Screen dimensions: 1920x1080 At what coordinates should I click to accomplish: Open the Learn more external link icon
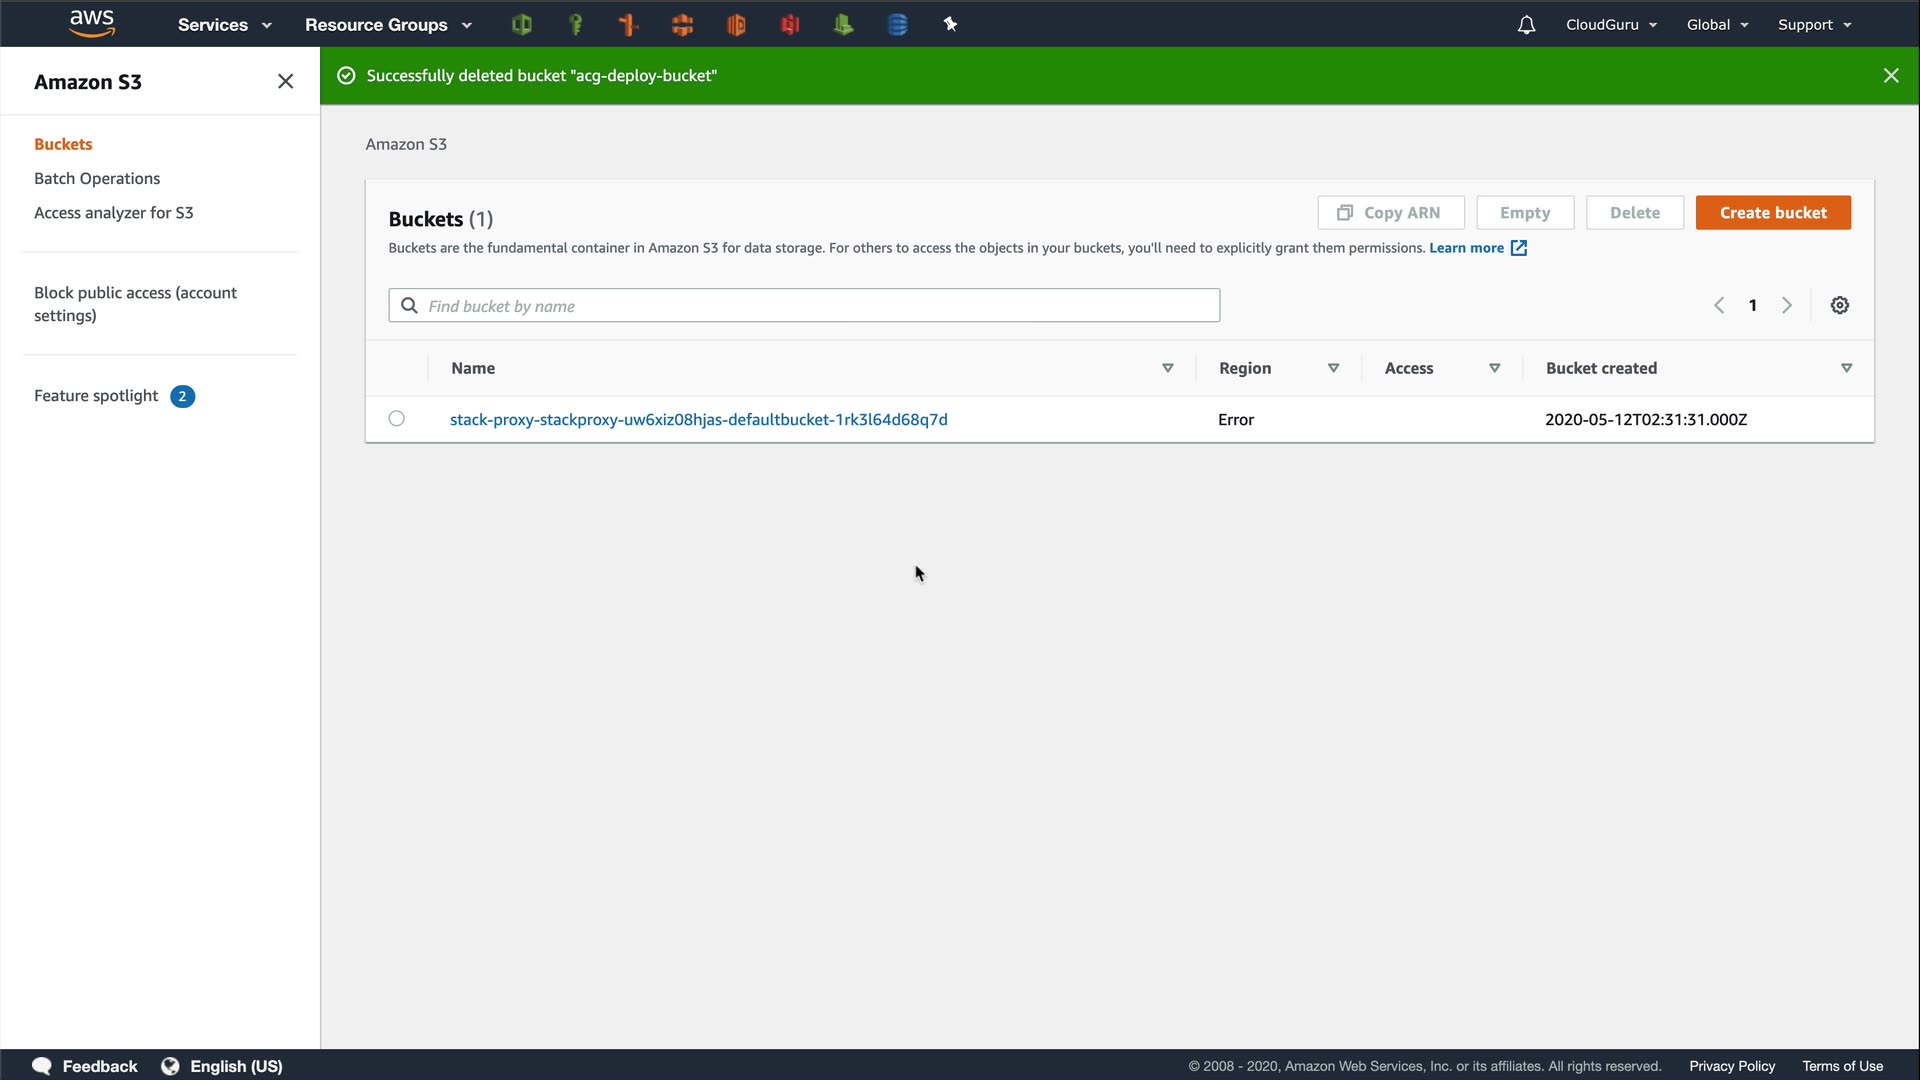1518,248
